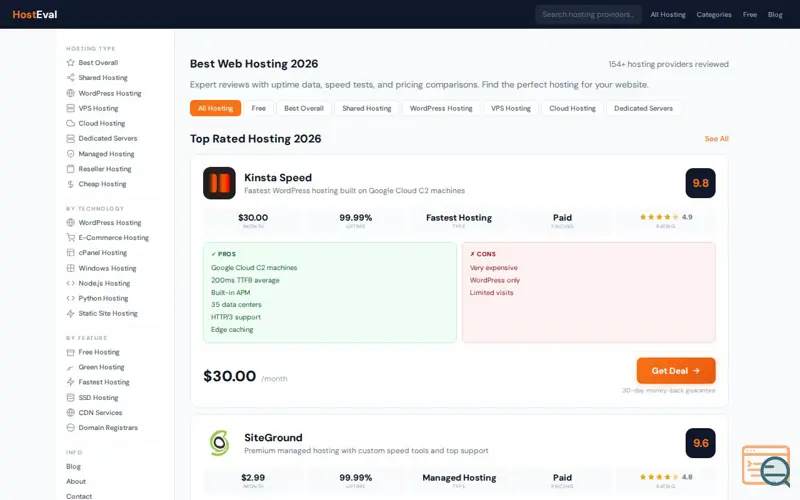The height and width of the screenshot is (500, 800).
Task: Click the Managed Hosting shield icon
Action: [x=70, y=154]
